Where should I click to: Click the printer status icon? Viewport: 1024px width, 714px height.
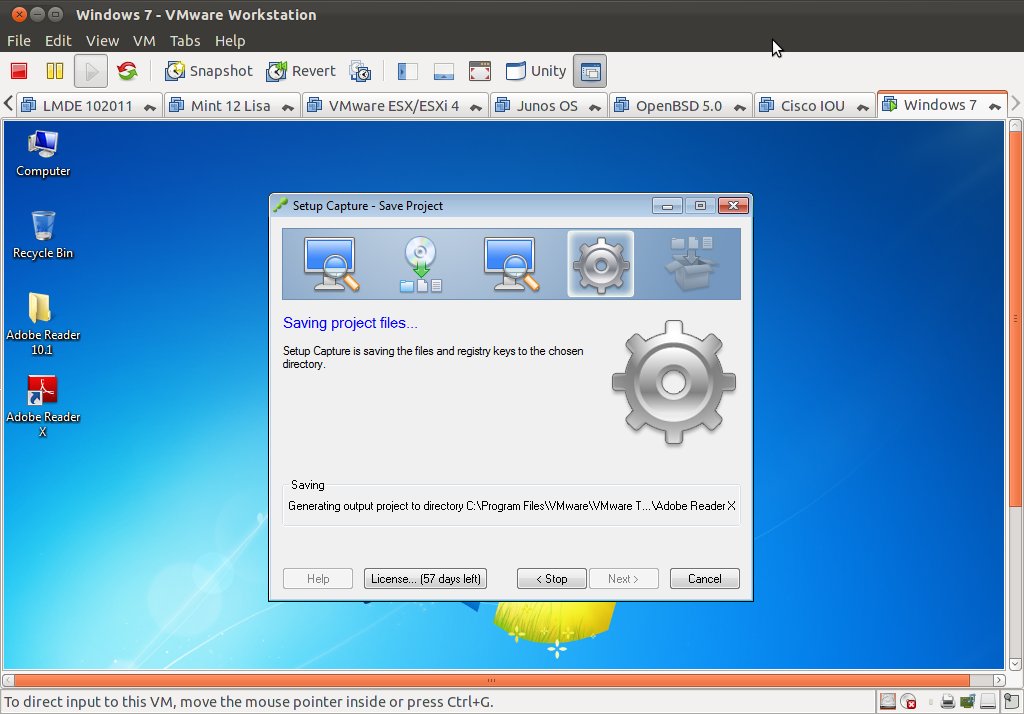pos(947,701)
